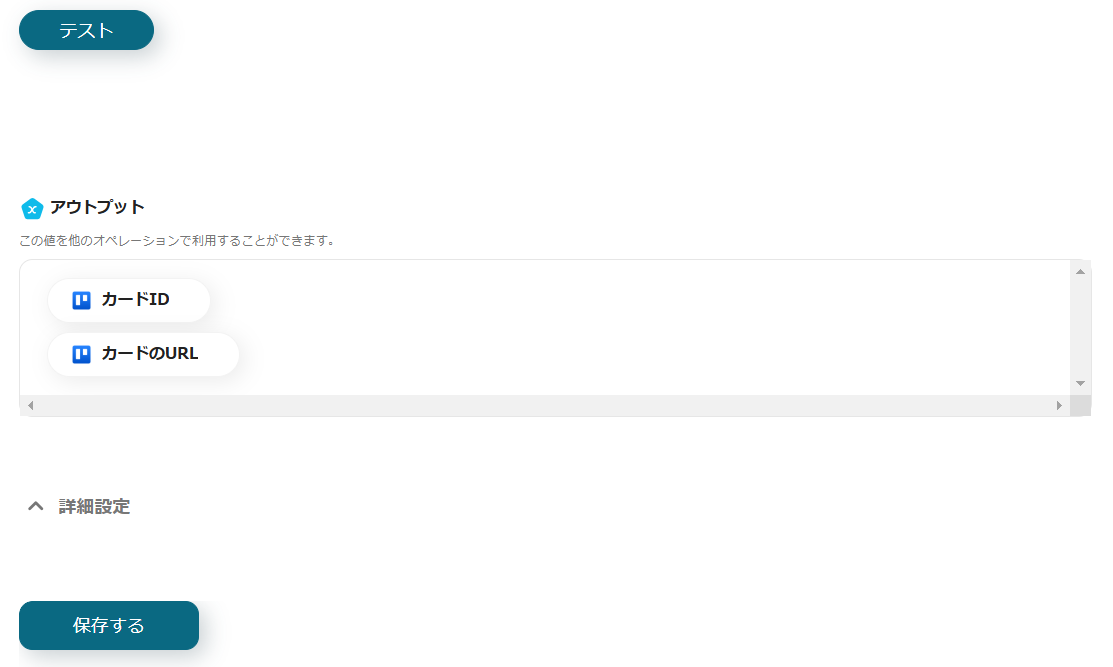Click the horizontal scrollbar right arrow
Viewport: 1113px width, 667px height.
[1059, 406]
